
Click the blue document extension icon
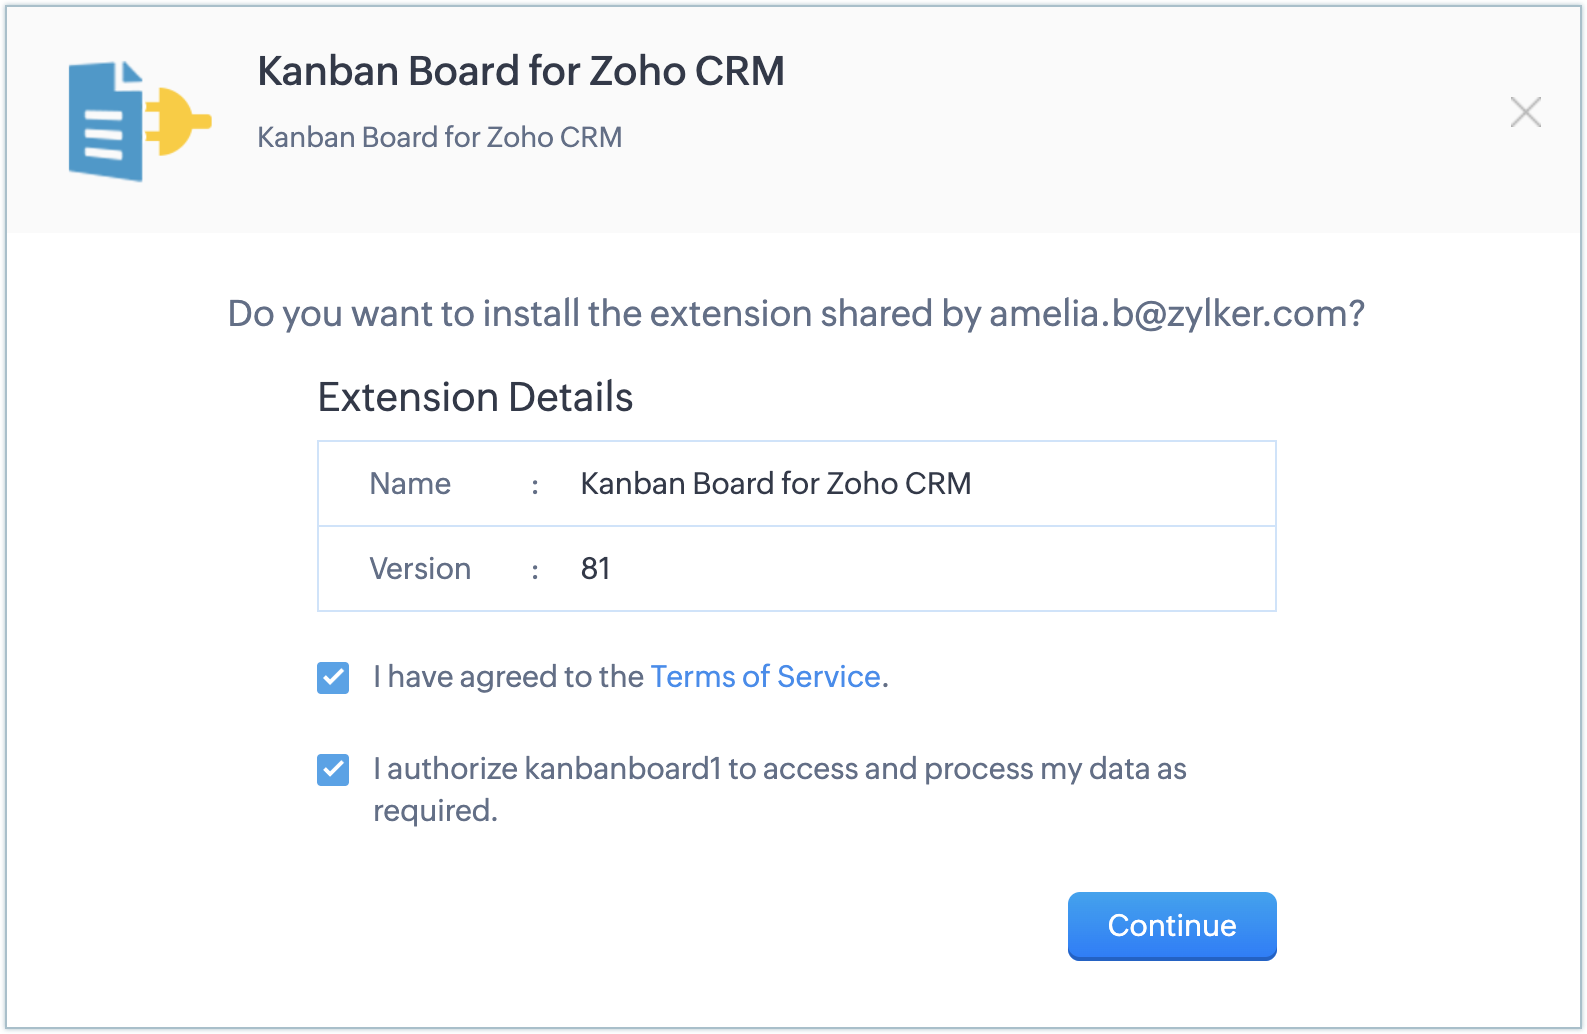click(x=104, y=123)
